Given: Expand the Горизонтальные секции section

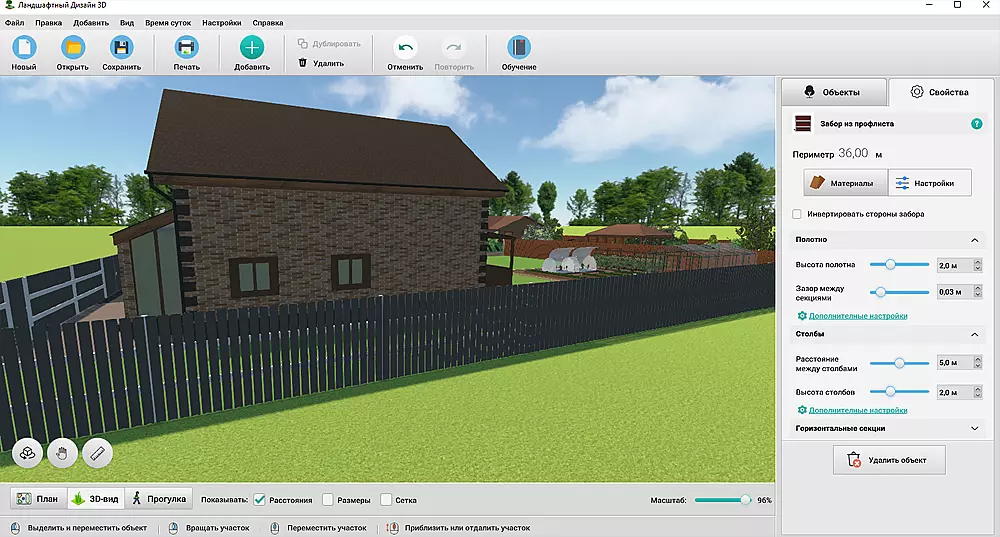Looking at the screenshot, I should point(974,428).
